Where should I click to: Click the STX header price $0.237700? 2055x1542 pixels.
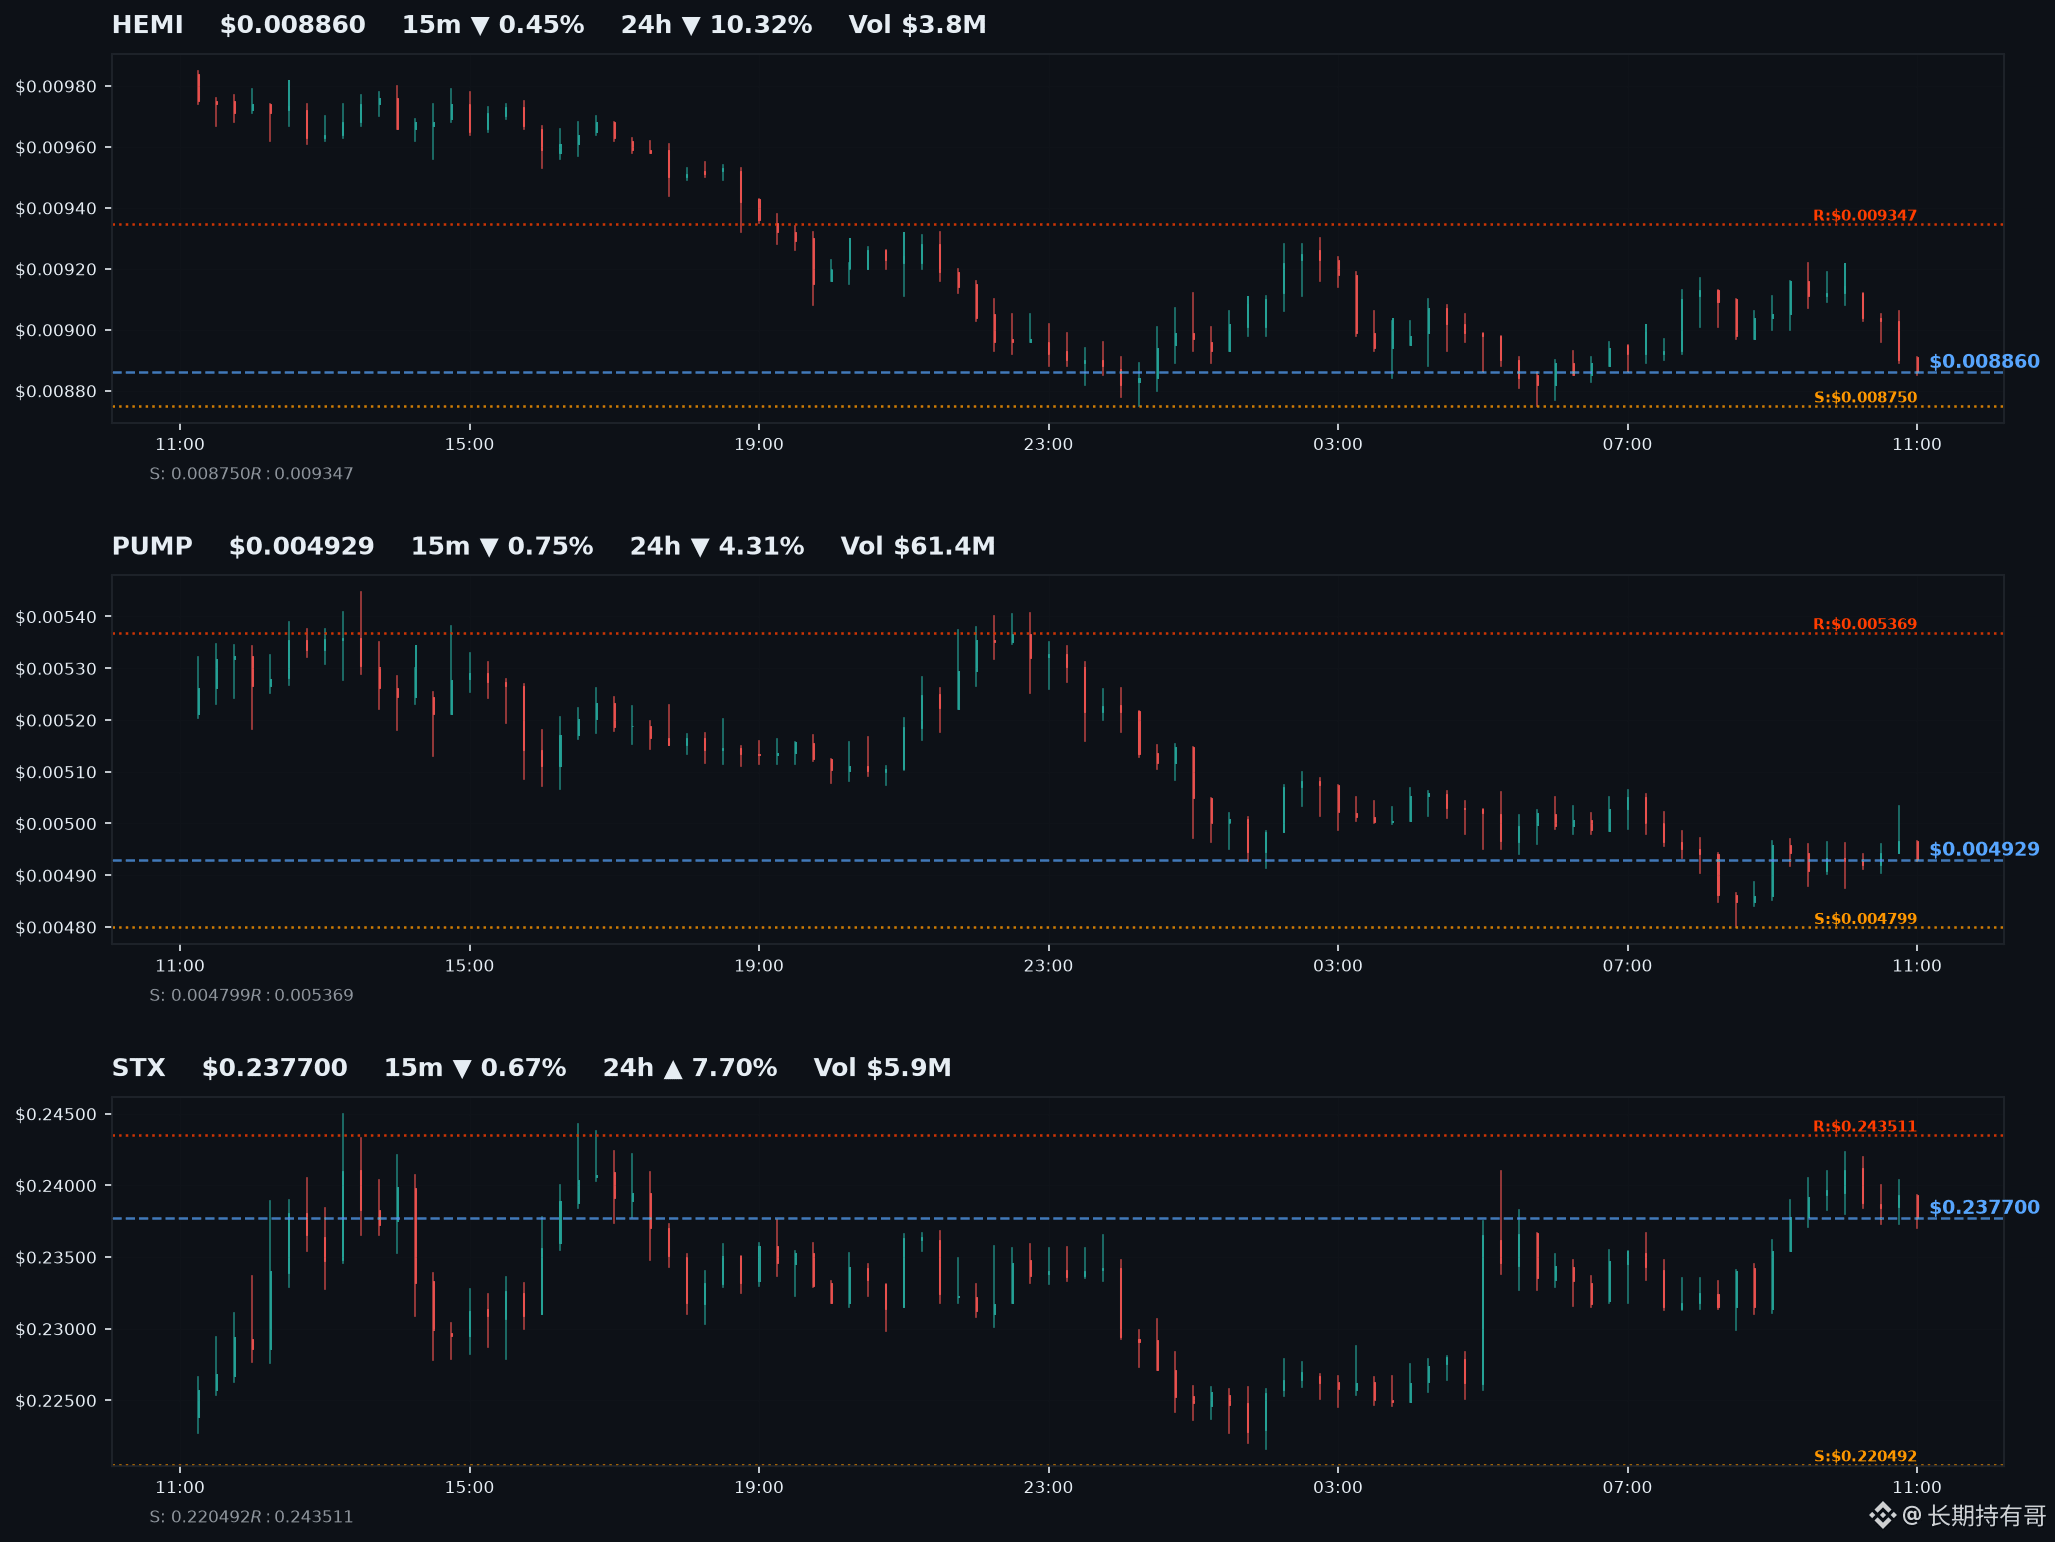tap(274, 1068)
